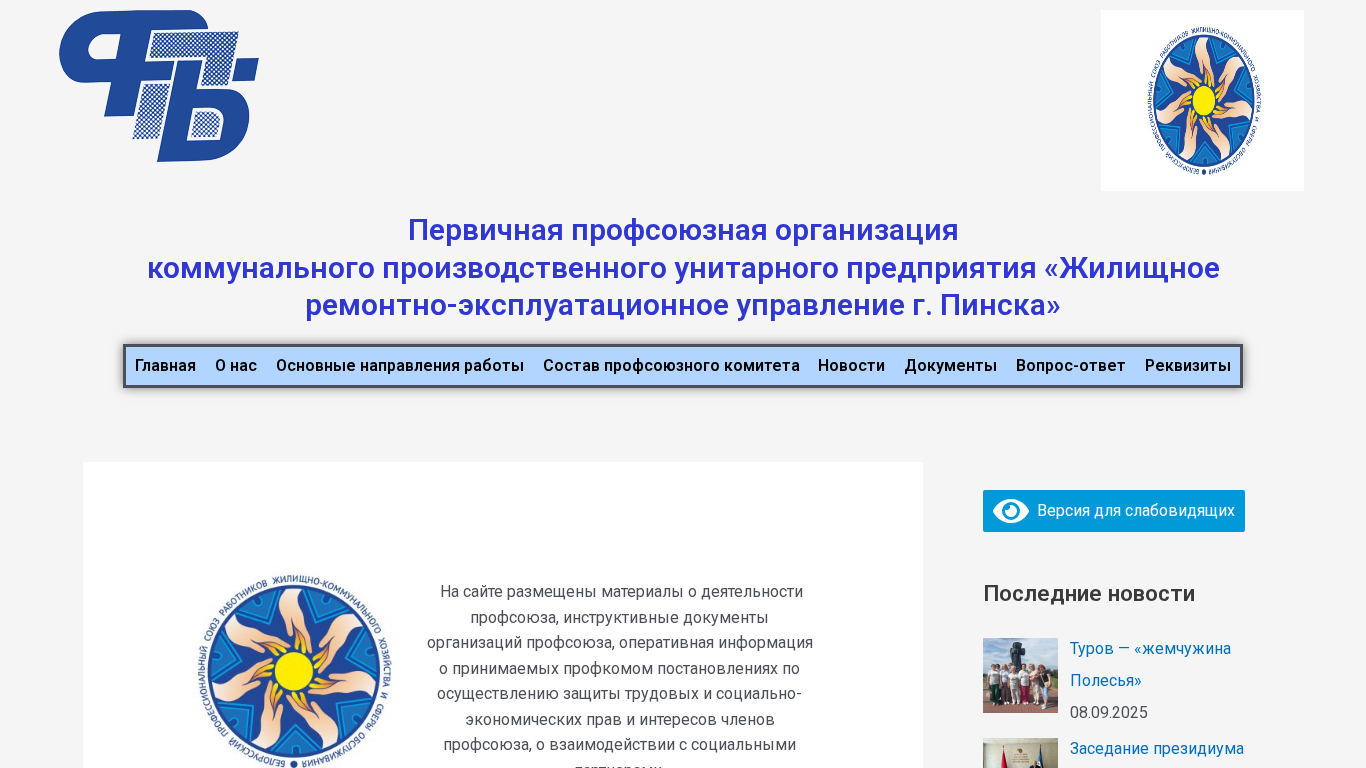Click the blue ФПБ logo in the header
Image resolution: width=1366 pixels, height=768 pixels.
tap(159, 86)
